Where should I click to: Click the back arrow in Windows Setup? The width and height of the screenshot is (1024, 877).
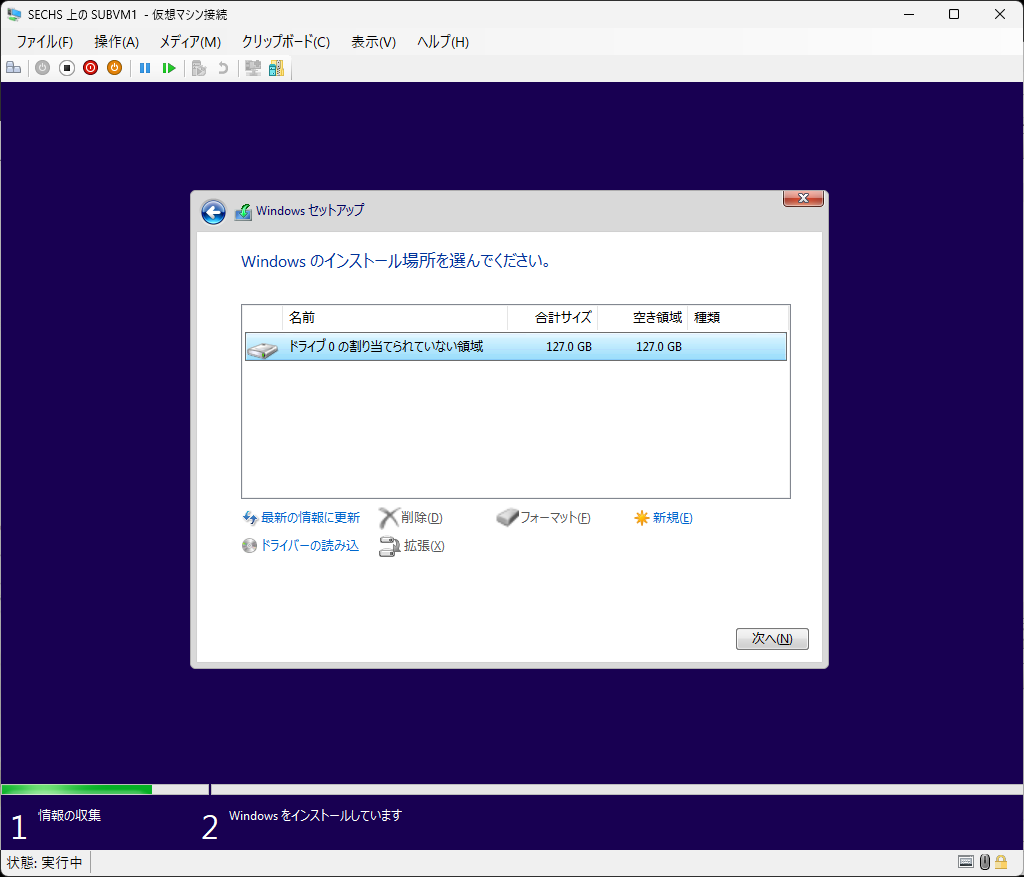(213, 212)
